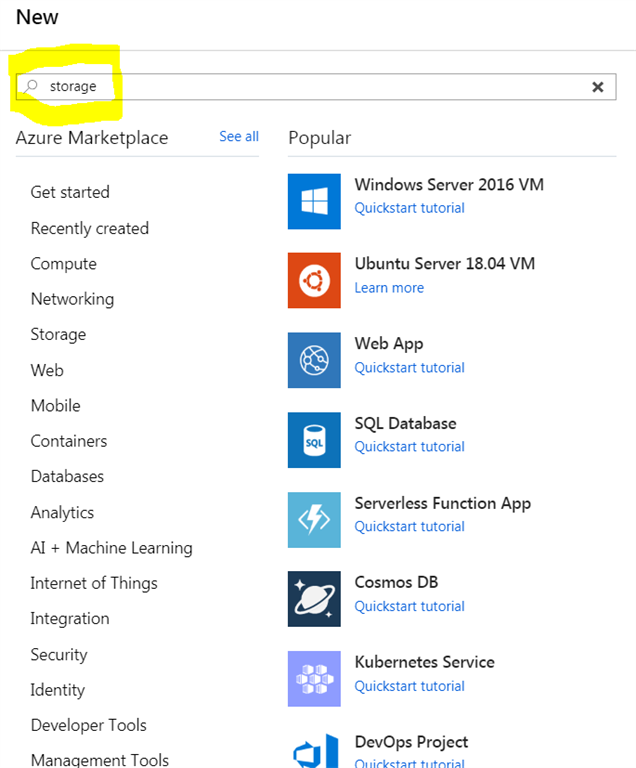Click Windows Server 2016 VM title
The image size is (636, 768).
449,185
